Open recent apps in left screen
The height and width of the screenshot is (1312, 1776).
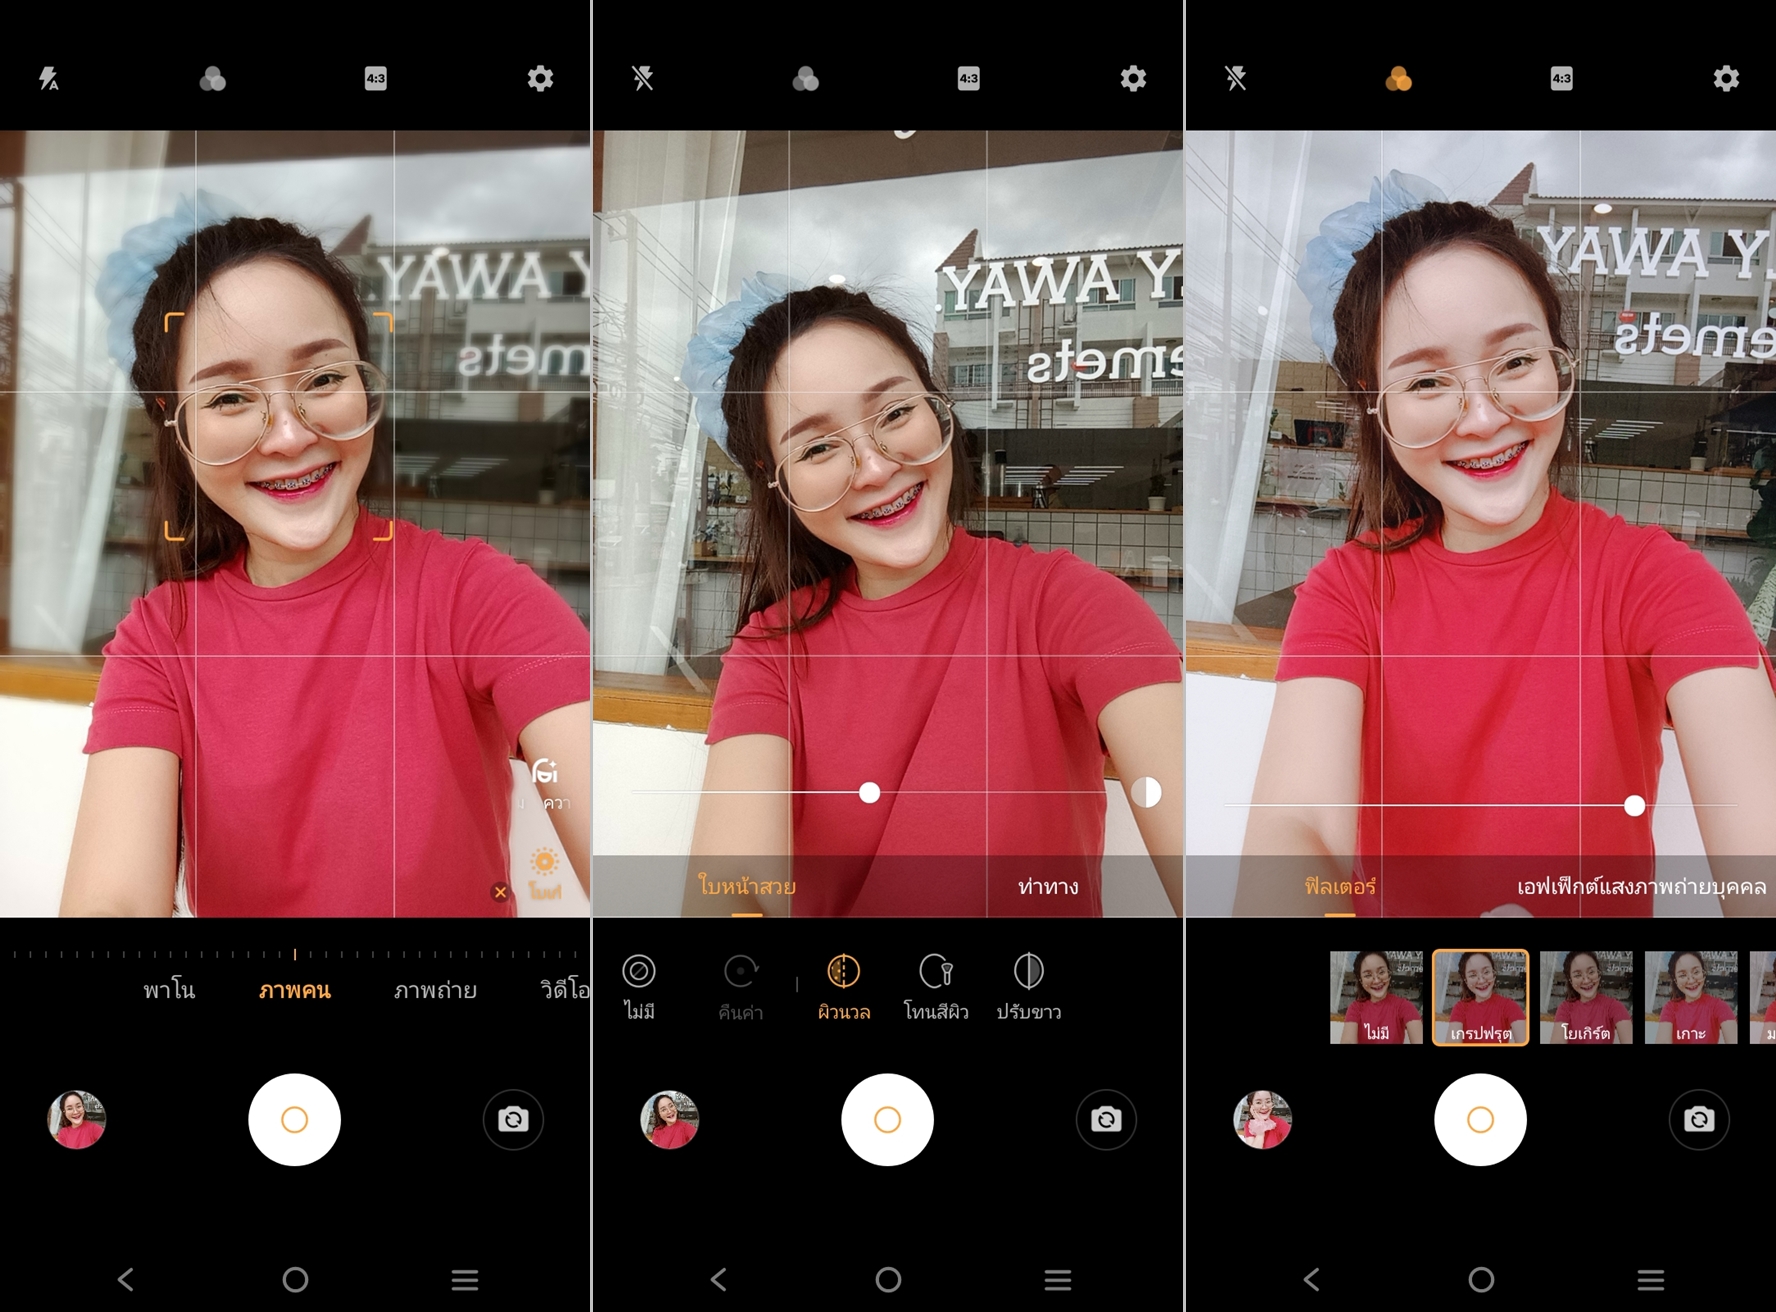tap(465, 1279)
